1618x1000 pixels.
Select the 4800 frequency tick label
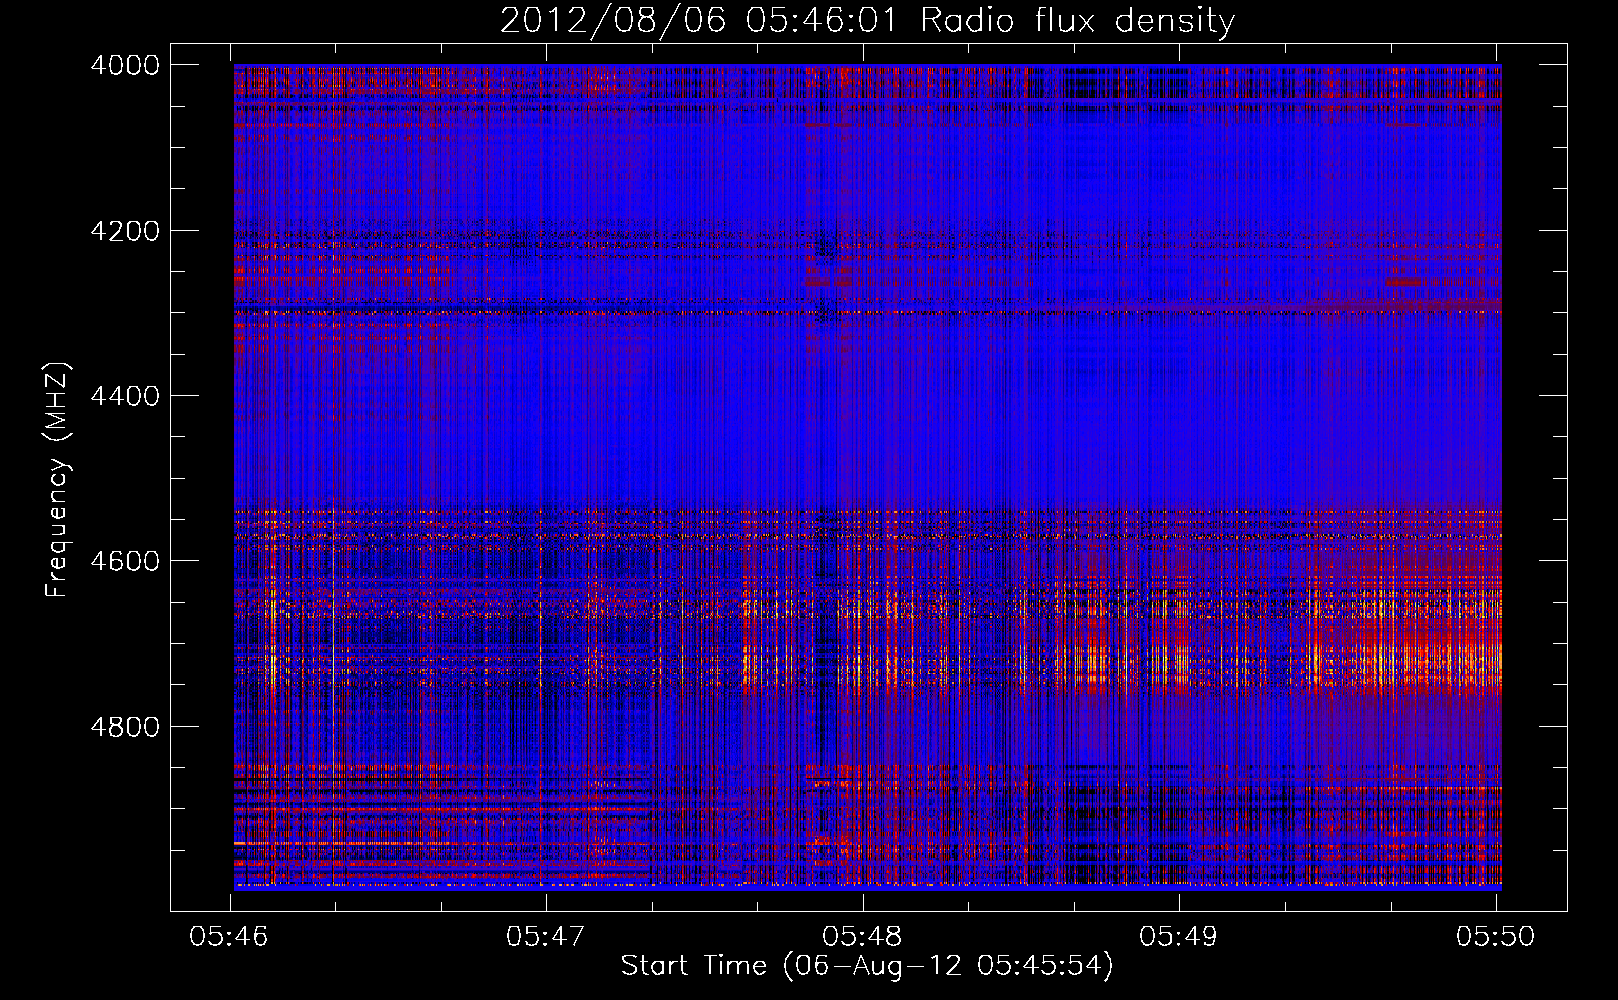[125, 727]
